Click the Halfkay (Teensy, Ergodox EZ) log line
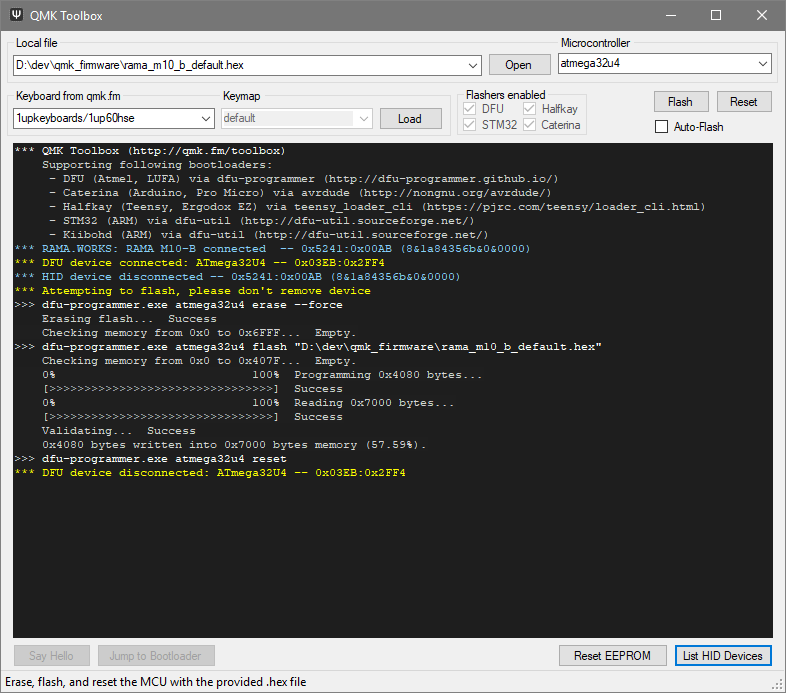This screenshot has width=786, height=693. coord(377,207)
